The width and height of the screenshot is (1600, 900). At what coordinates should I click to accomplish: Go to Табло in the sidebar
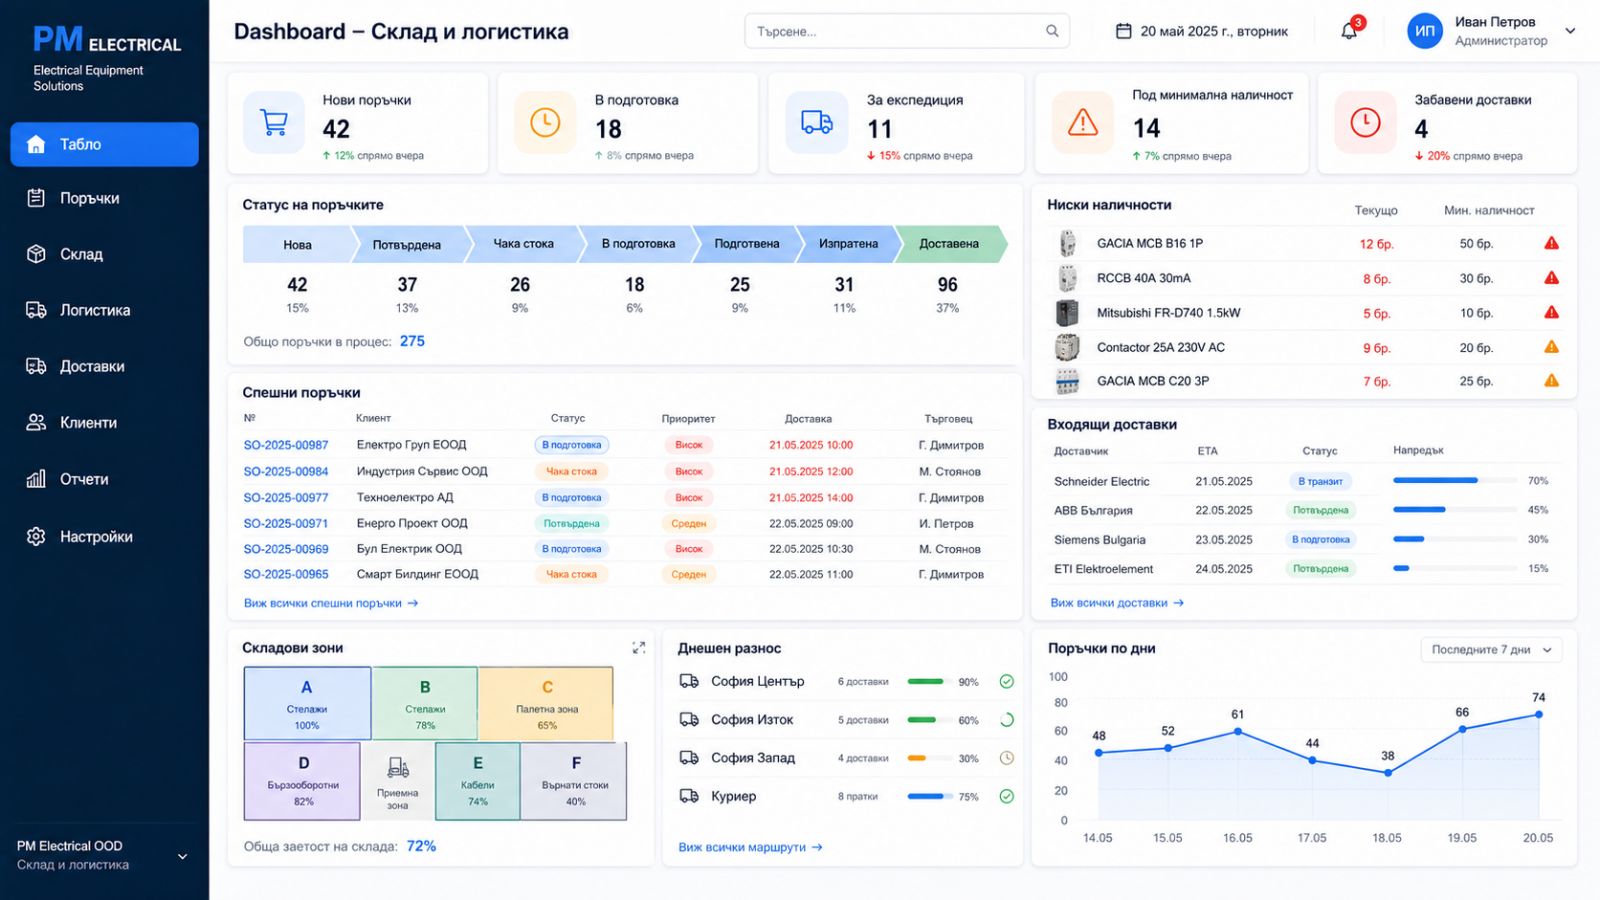104,144
